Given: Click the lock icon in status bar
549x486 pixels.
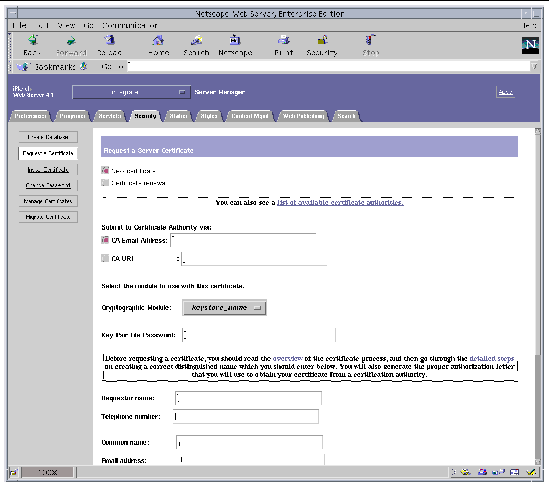Looking at the screenshot, I should (x=13, y=472).
